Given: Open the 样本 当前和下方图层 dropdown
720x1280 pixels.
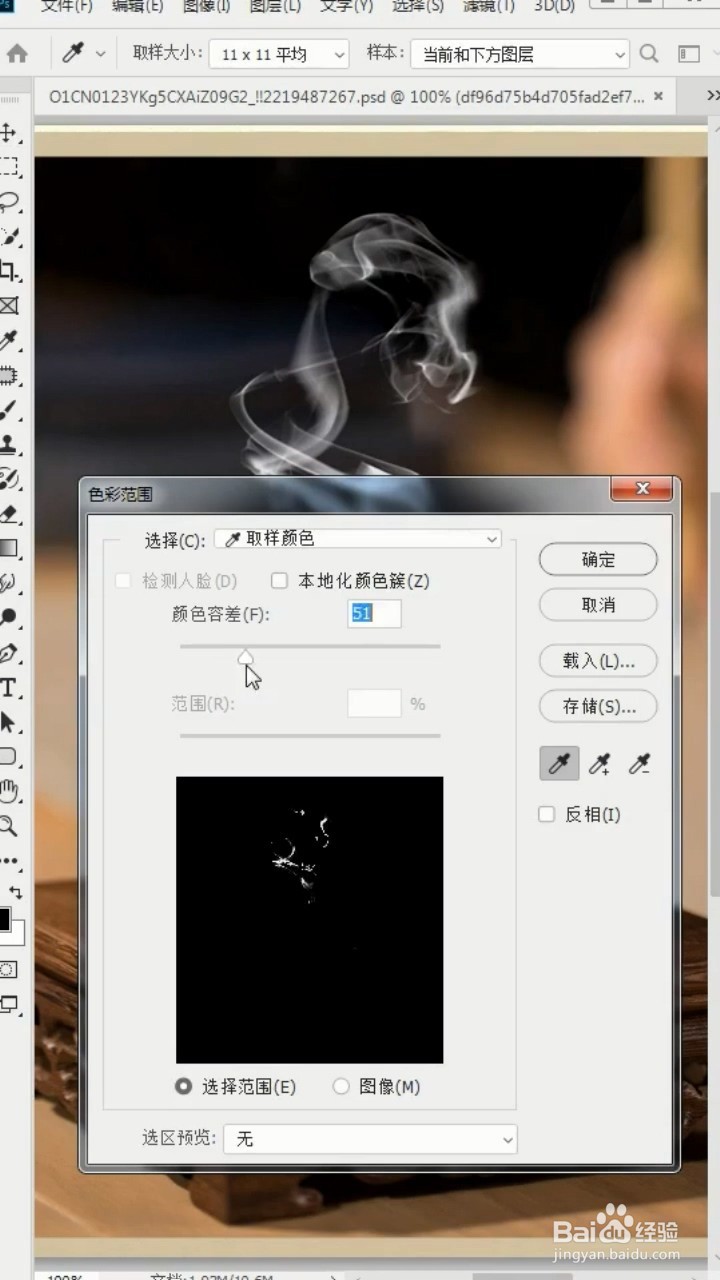Looking at the screenshot, I should [x=520, y=54].
